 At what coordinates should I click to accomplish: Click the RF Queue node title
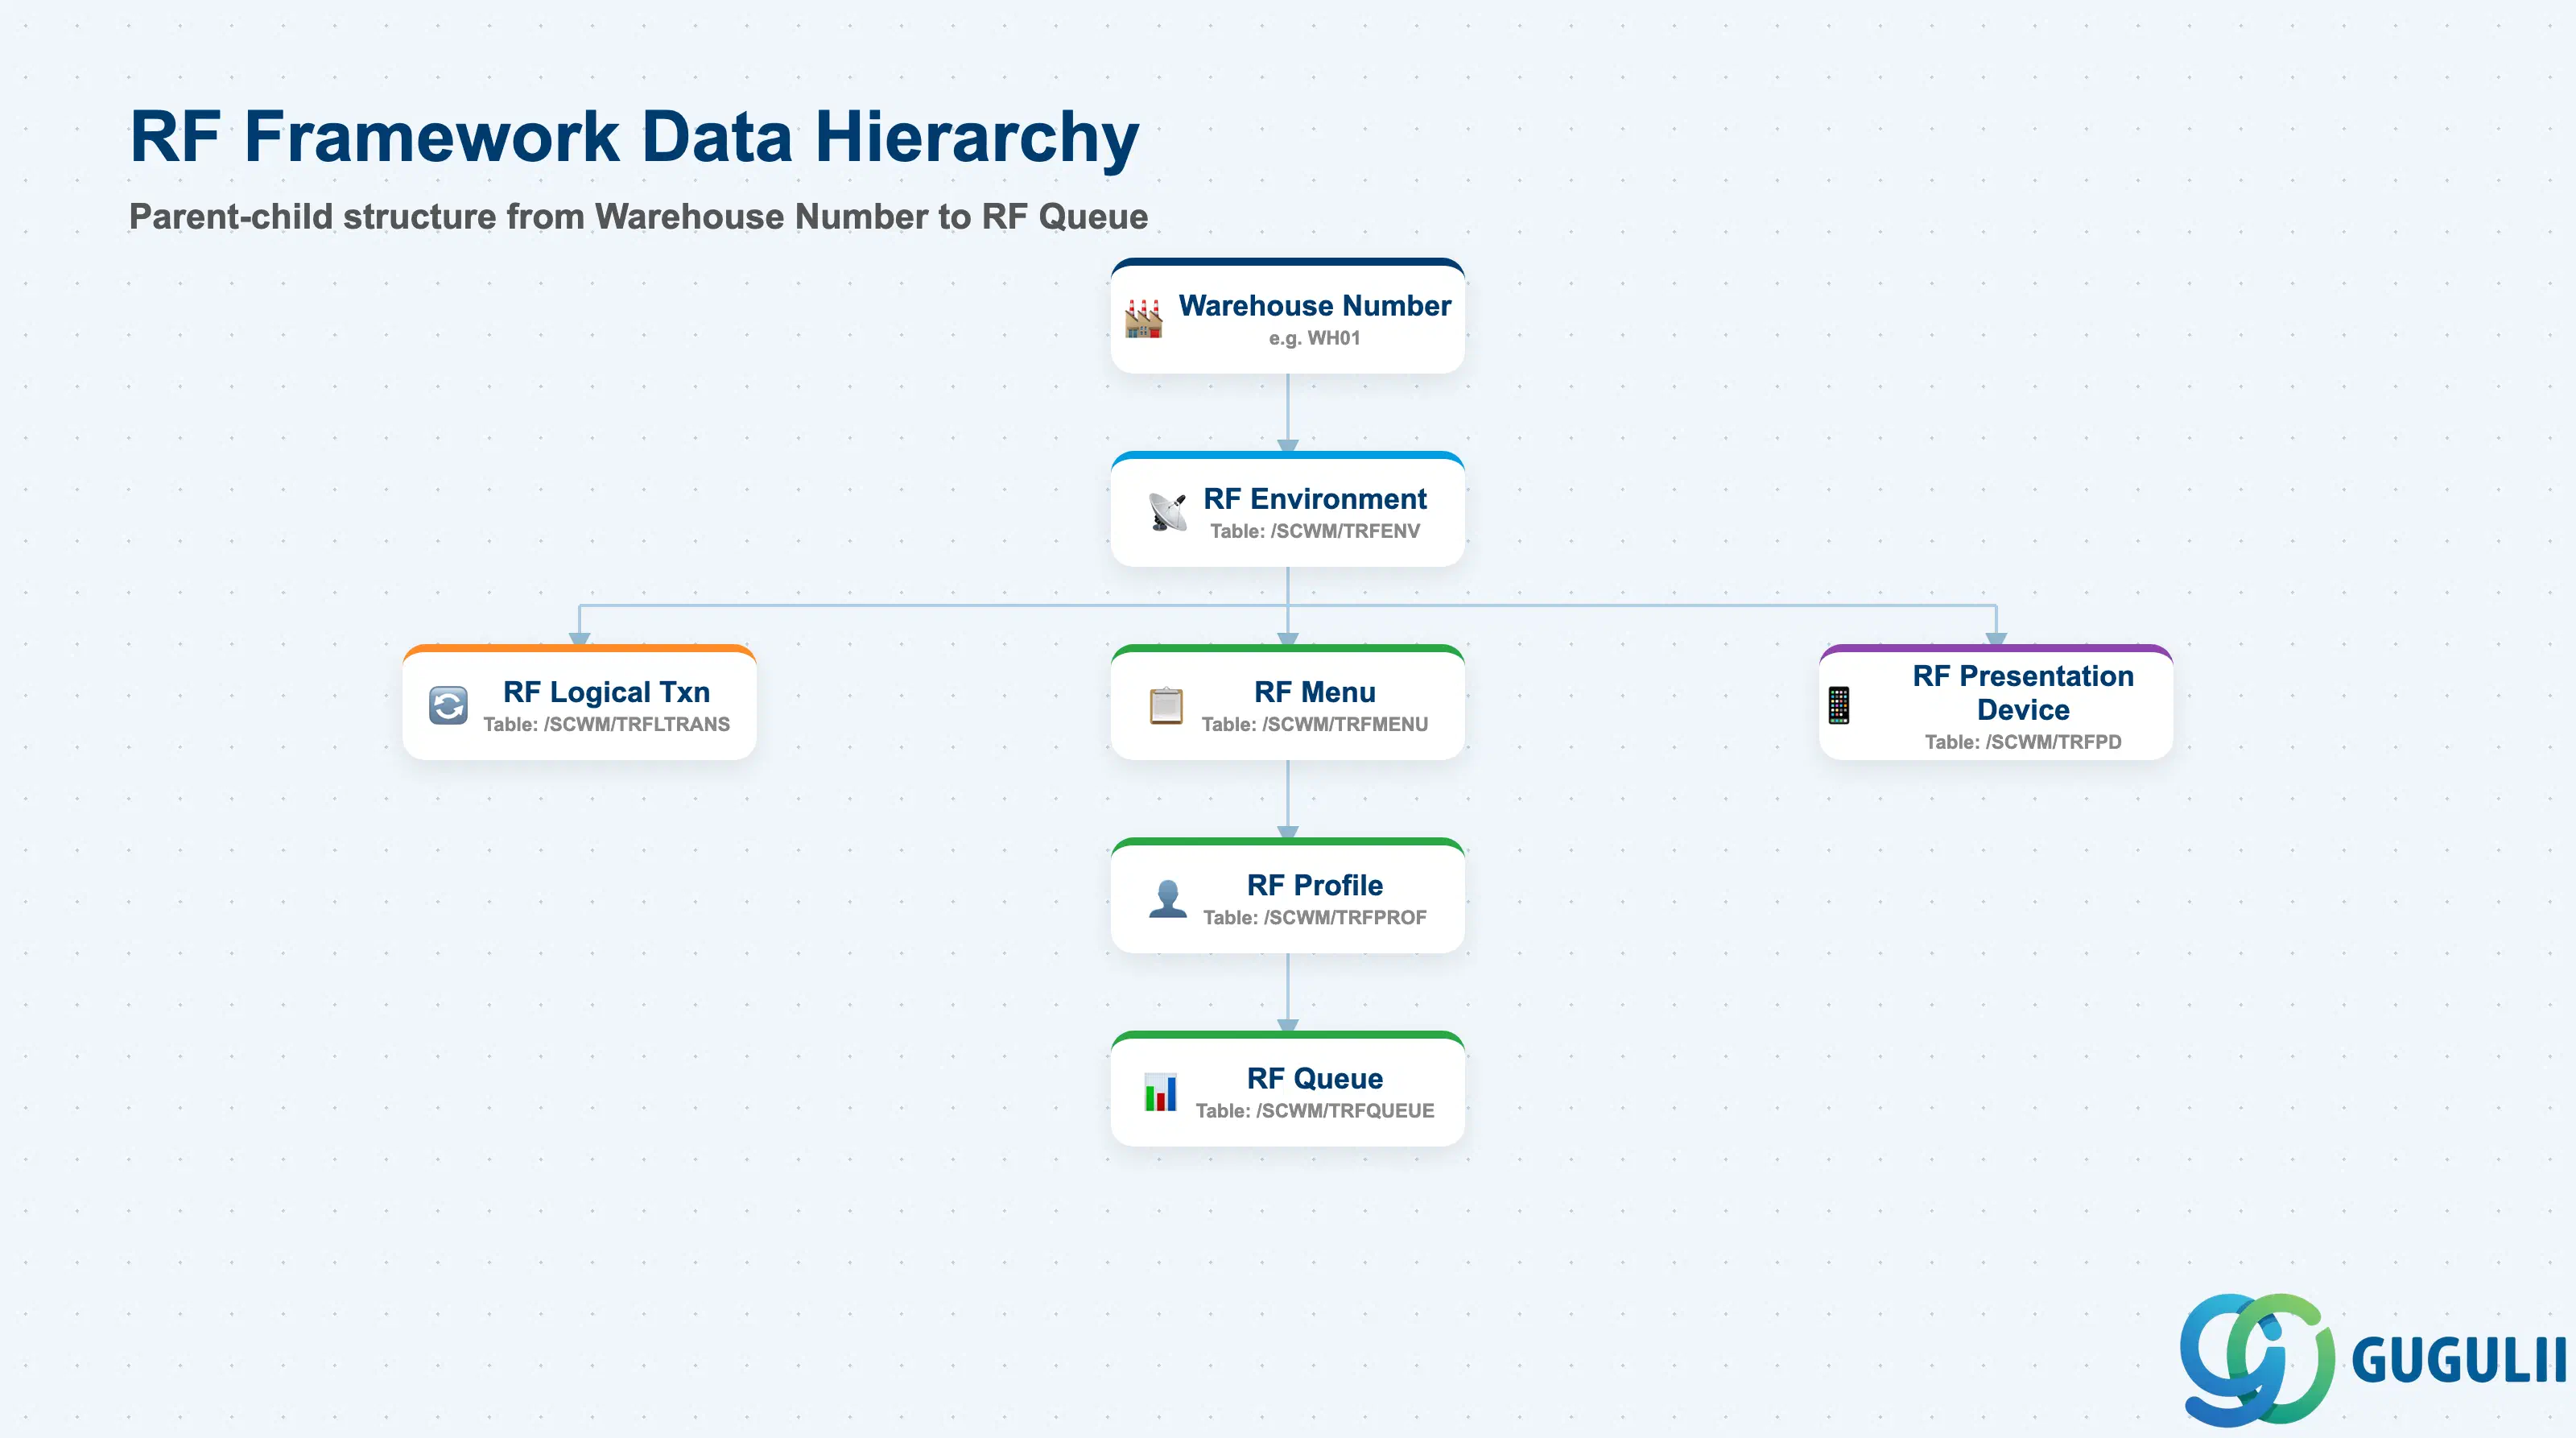1314,1077
